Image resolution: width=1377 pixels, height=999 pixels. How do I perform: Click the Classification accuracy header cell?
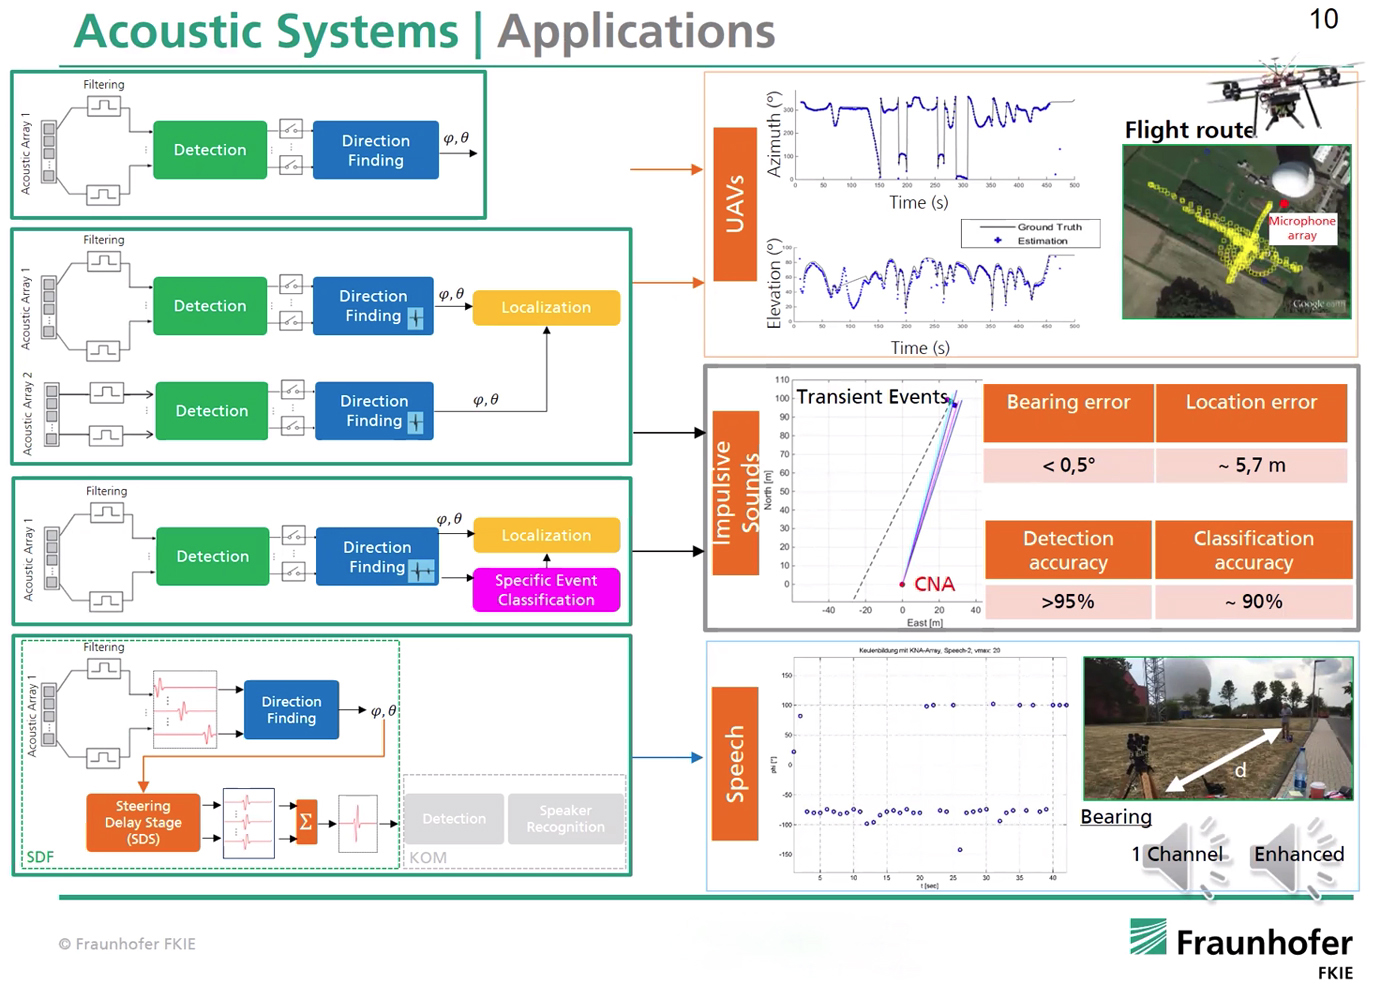click(1254, 550)
